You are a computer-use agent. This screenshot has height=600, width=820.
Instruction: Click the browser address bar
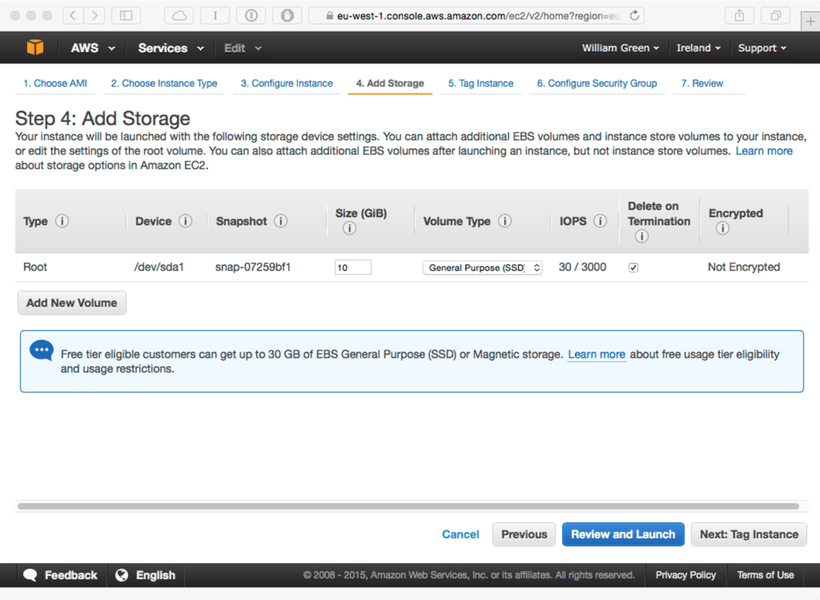pos(476,16)
